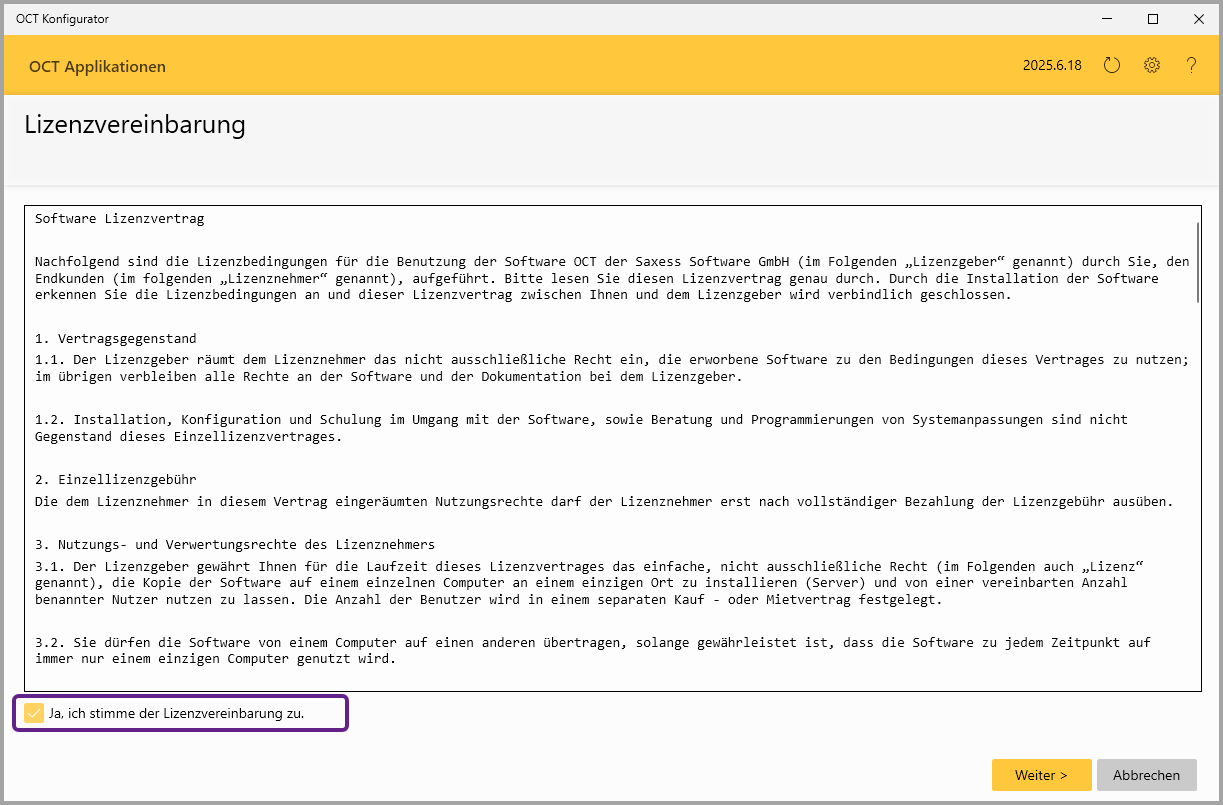Open help with the question mark icon
This screenshot has width=1223, height=805.
(x=1191, y=66)
